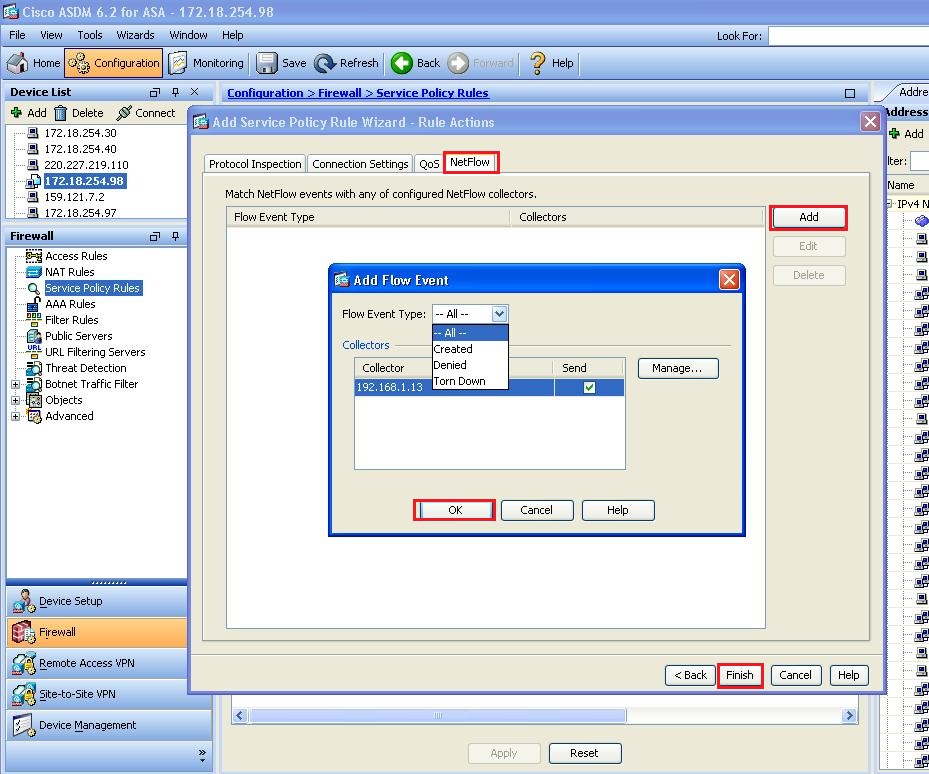Switch to the Connection Settings tab
Viewport: 929px width, 774px height.
click(360, 163)
